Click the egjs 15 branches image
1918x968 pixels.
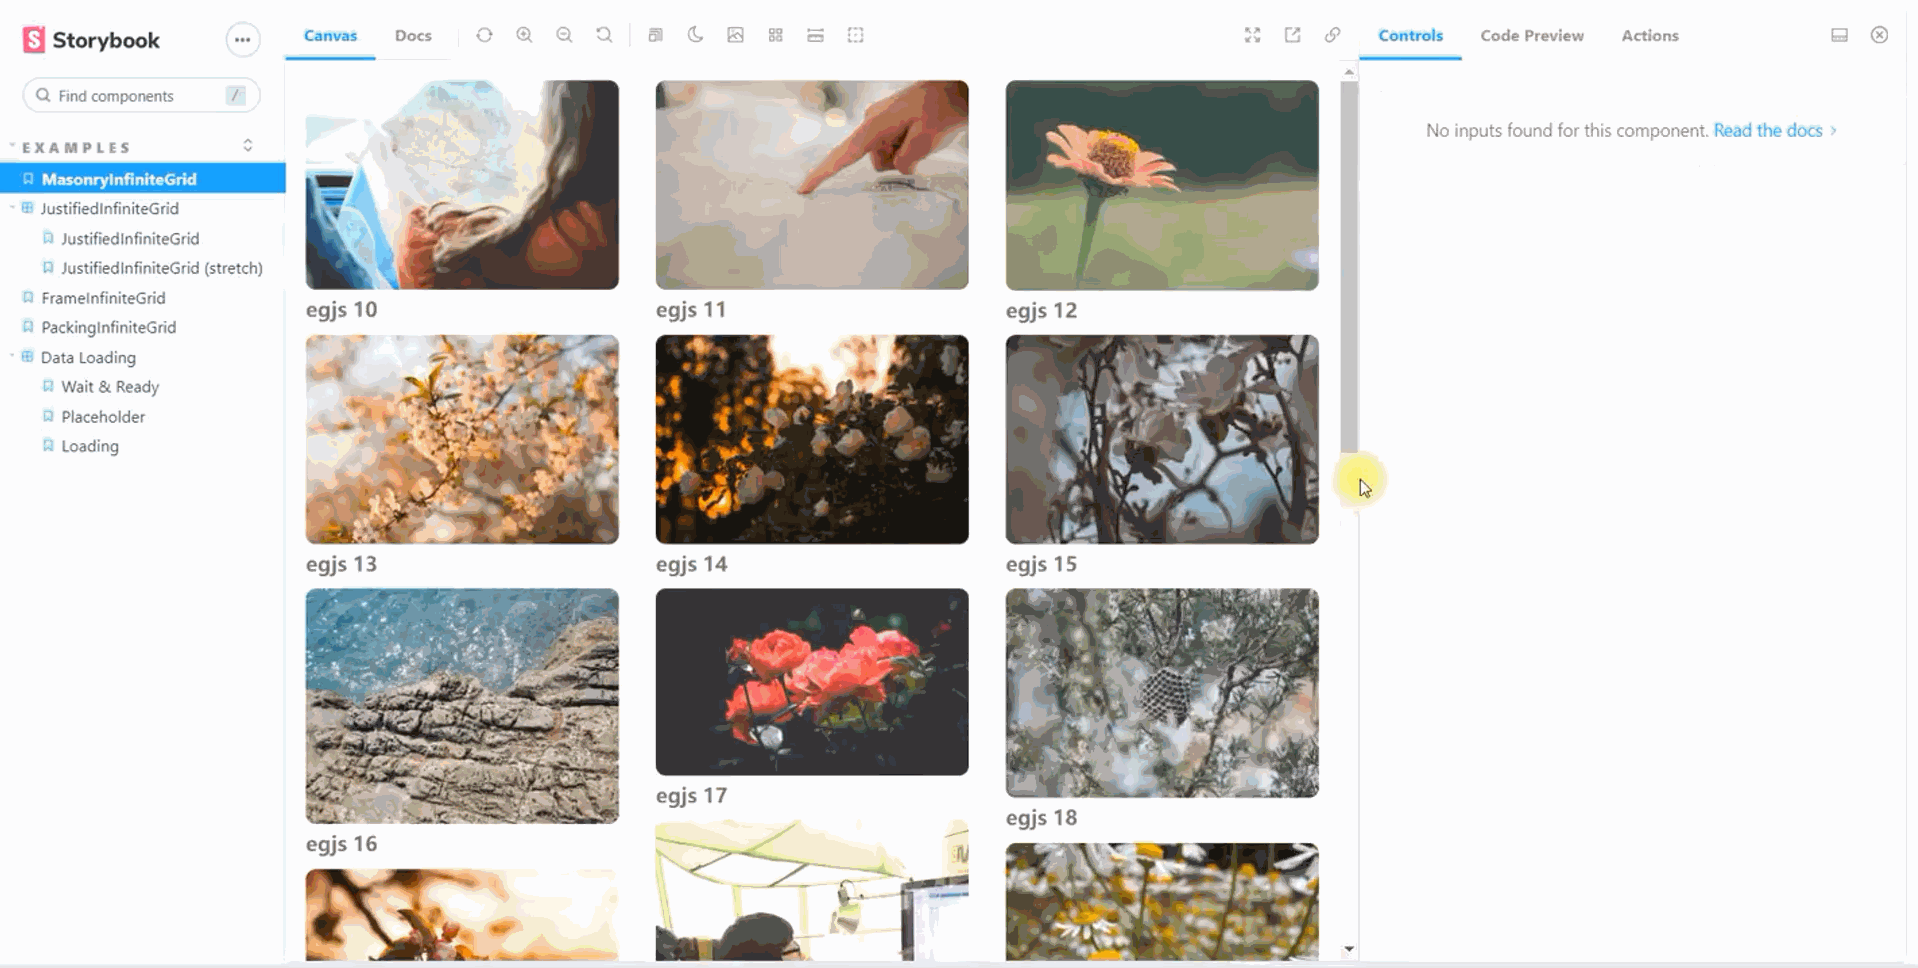coord(1162,439)
